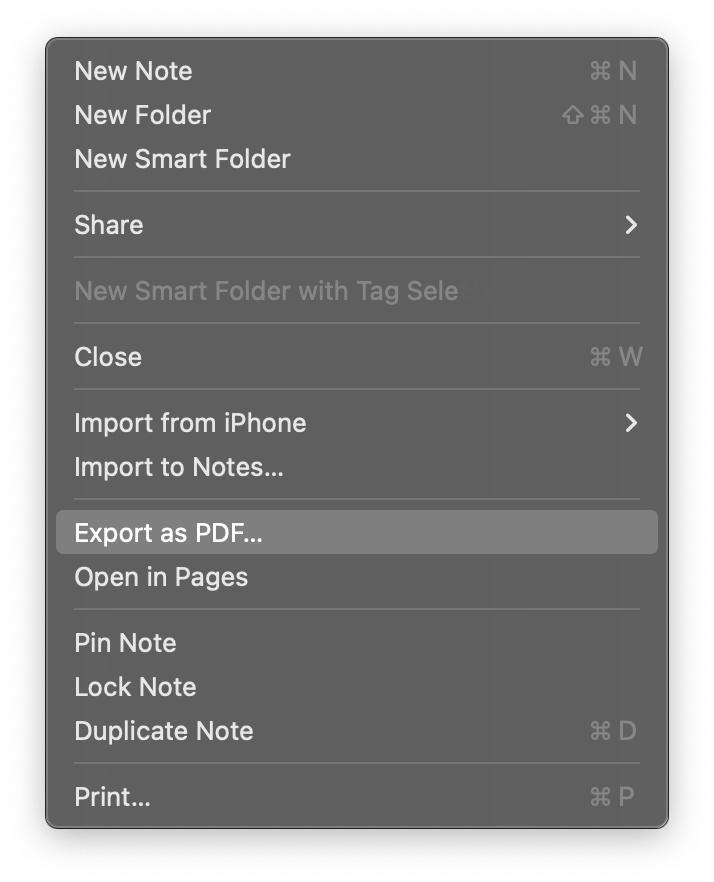Click the highlighted Export as PDF… item
This screenshot has height=882, width=714.
pos(357,533)
